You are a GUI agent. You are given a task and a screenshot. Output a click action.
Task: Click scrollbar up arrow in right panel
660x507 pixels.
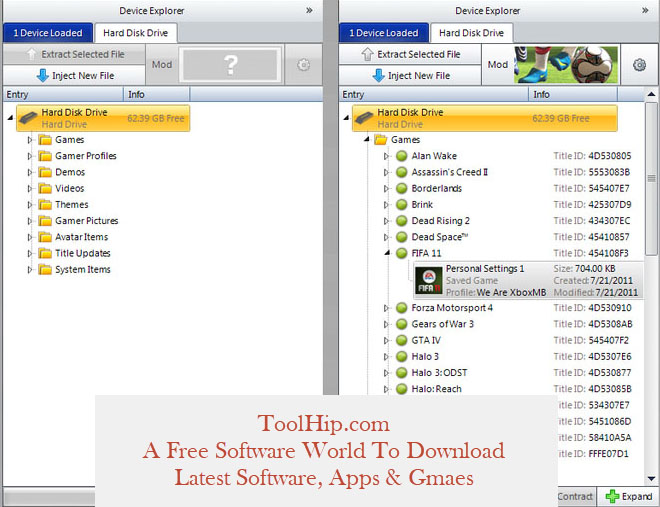click(651, 94)
